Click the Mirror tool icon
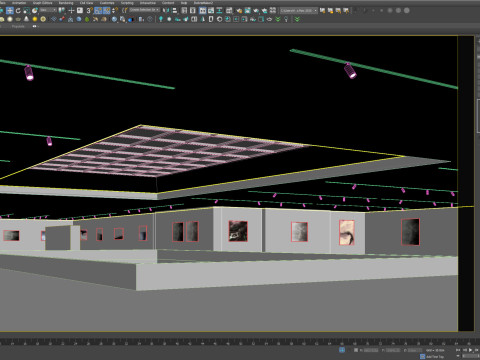 [166, 10]
